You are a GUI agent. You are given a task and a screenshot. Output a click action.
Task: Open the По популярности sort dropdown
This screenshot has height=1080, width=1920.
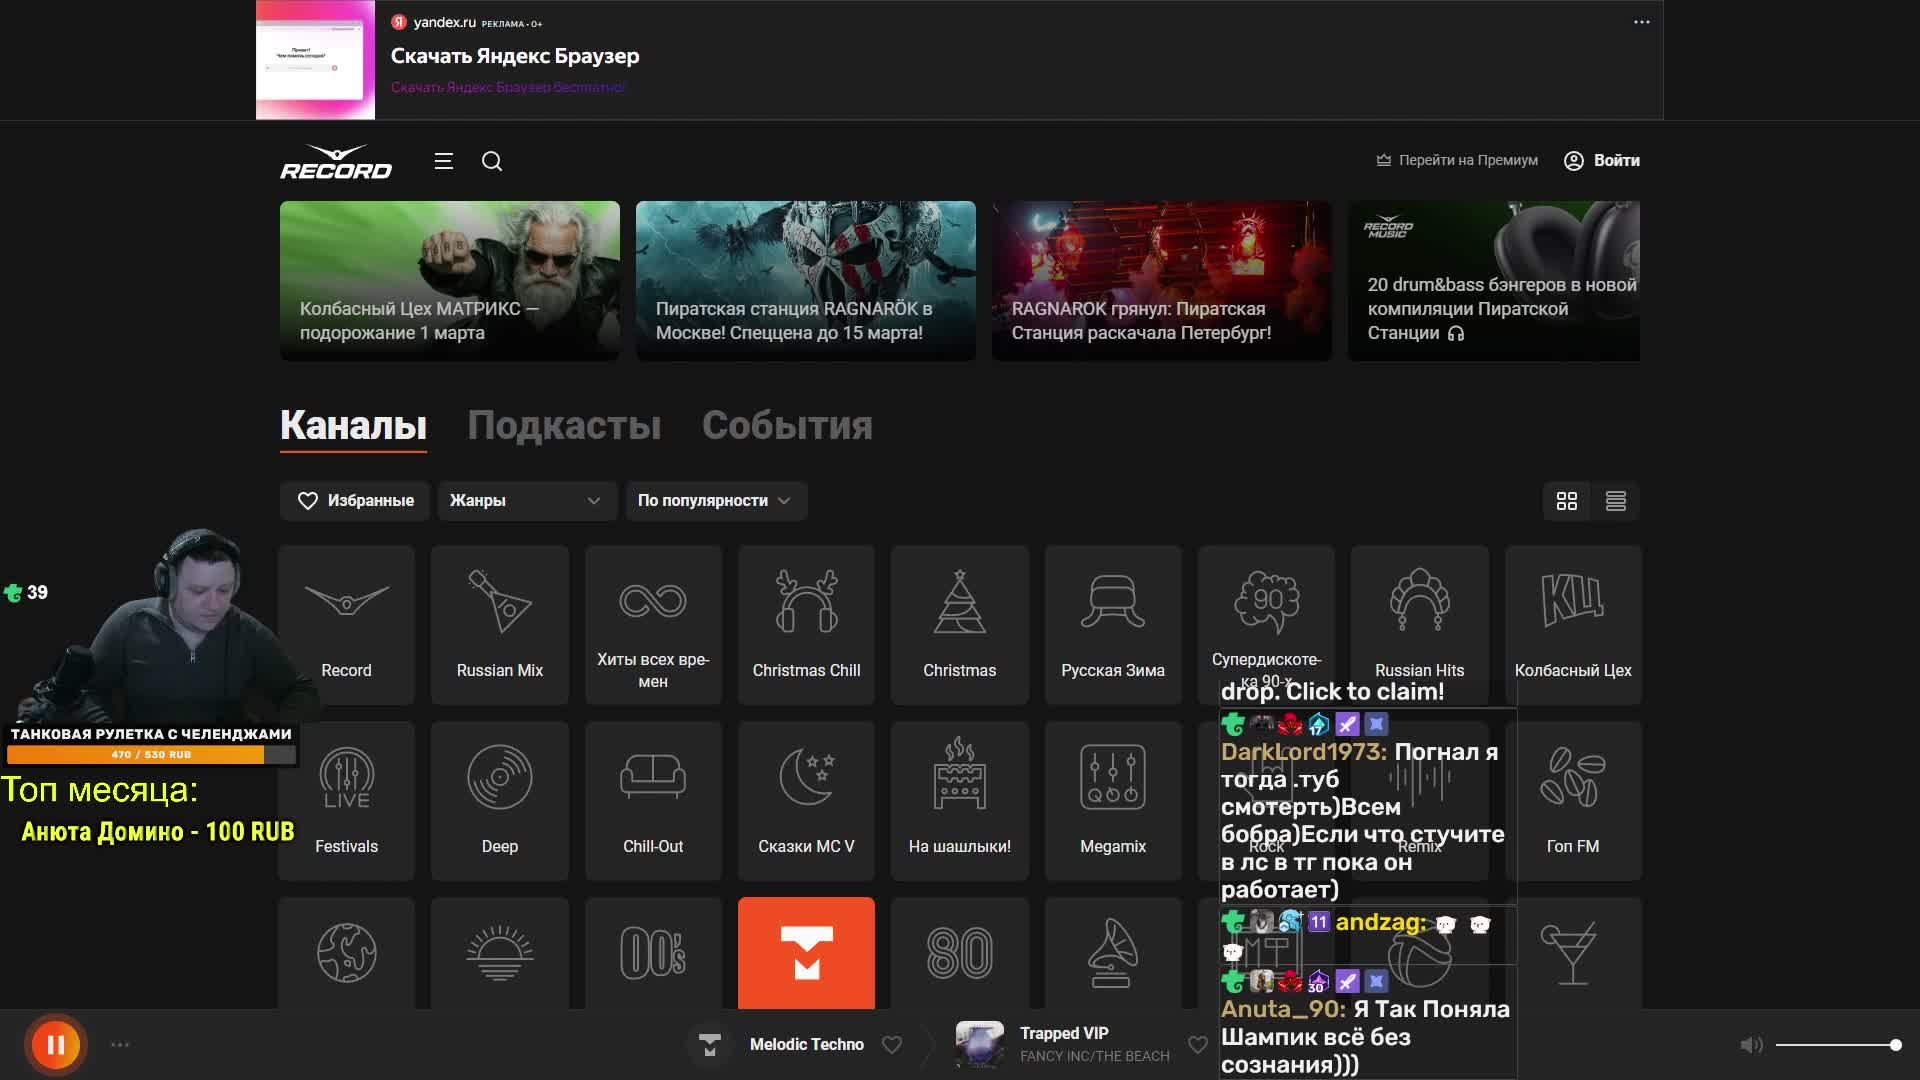(x=715, y=501)
